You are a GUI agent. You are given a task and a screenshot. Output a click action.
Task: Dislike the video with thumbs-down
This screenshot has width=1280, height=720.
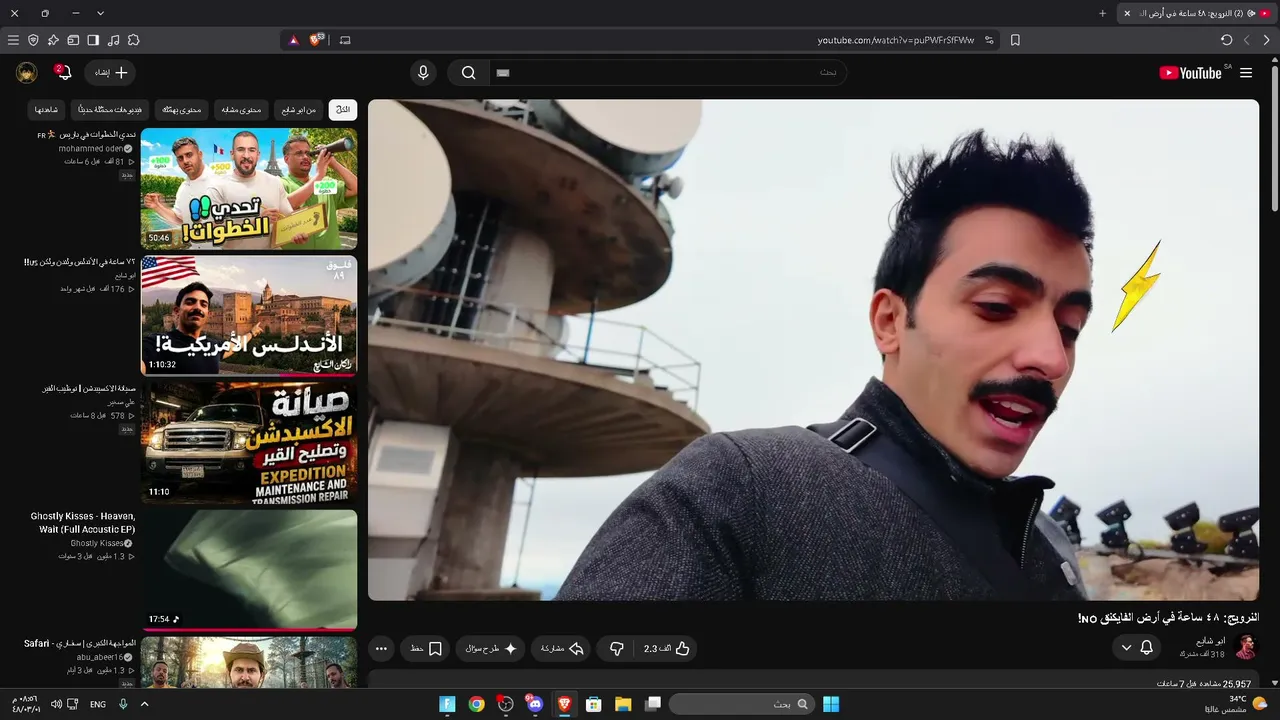coord(617,649)
